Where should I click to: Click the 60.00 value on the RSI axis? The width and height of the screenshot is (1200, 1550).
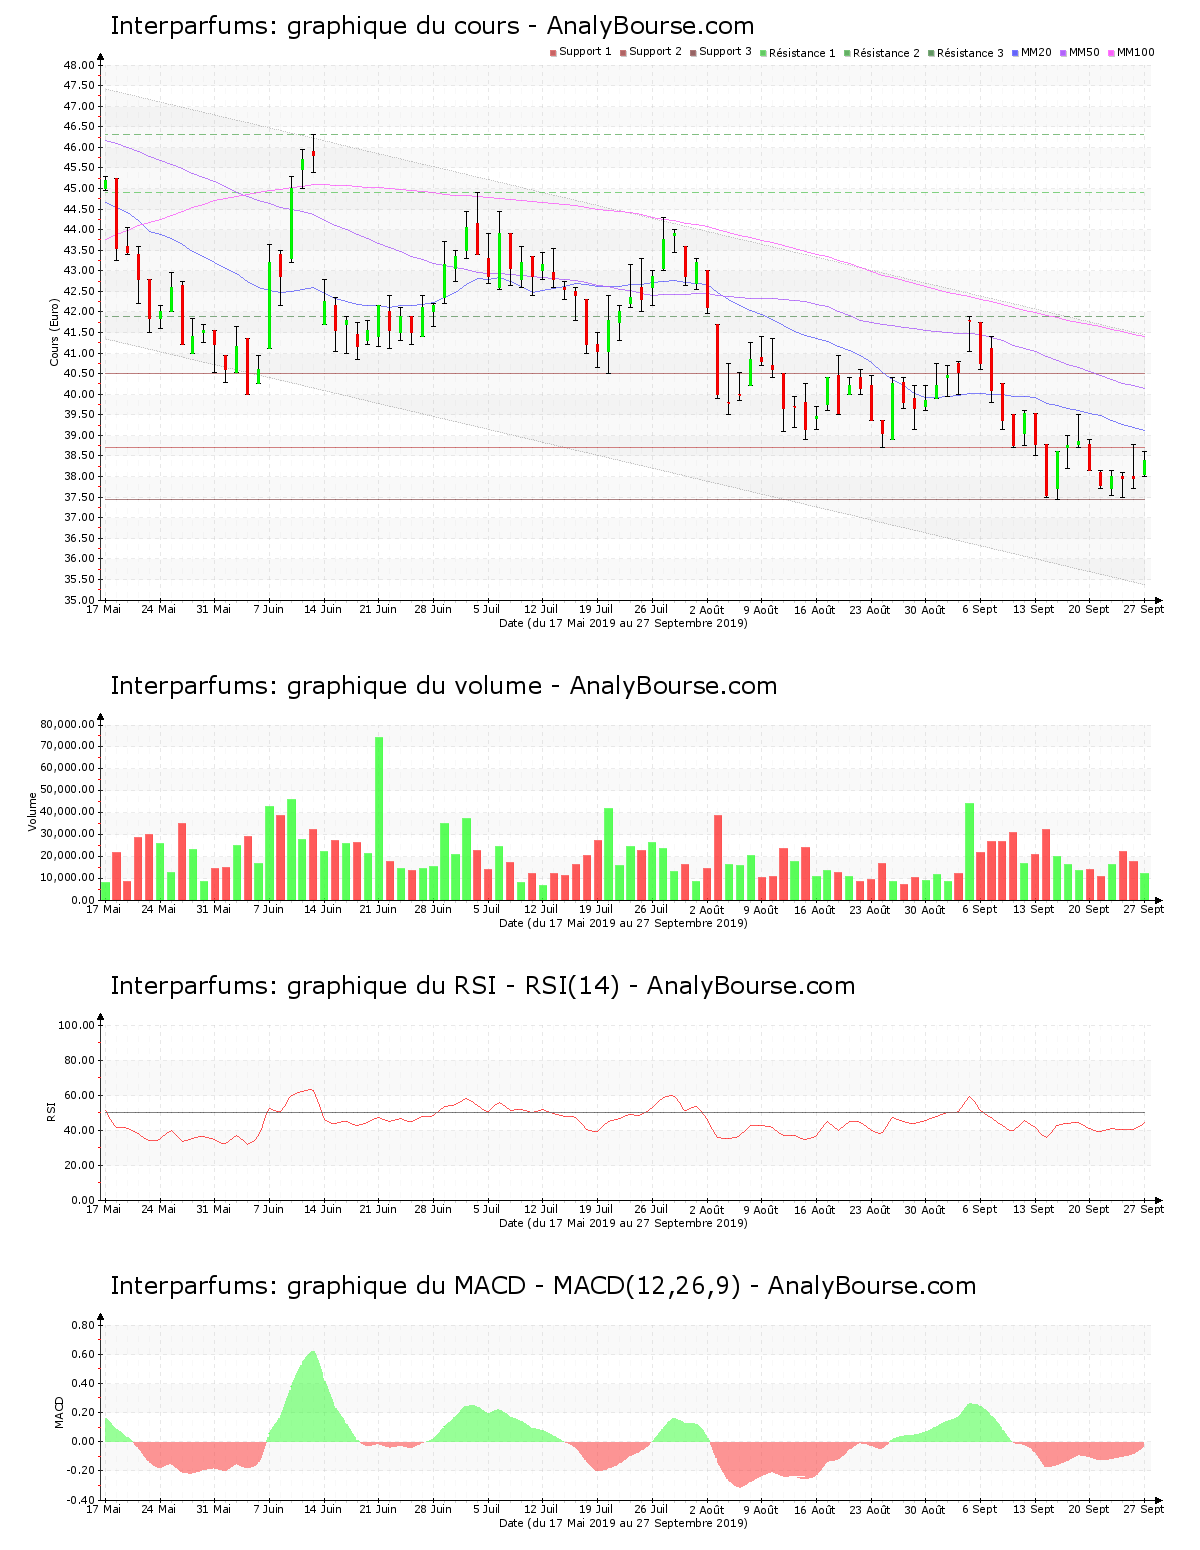[80, 1095]
